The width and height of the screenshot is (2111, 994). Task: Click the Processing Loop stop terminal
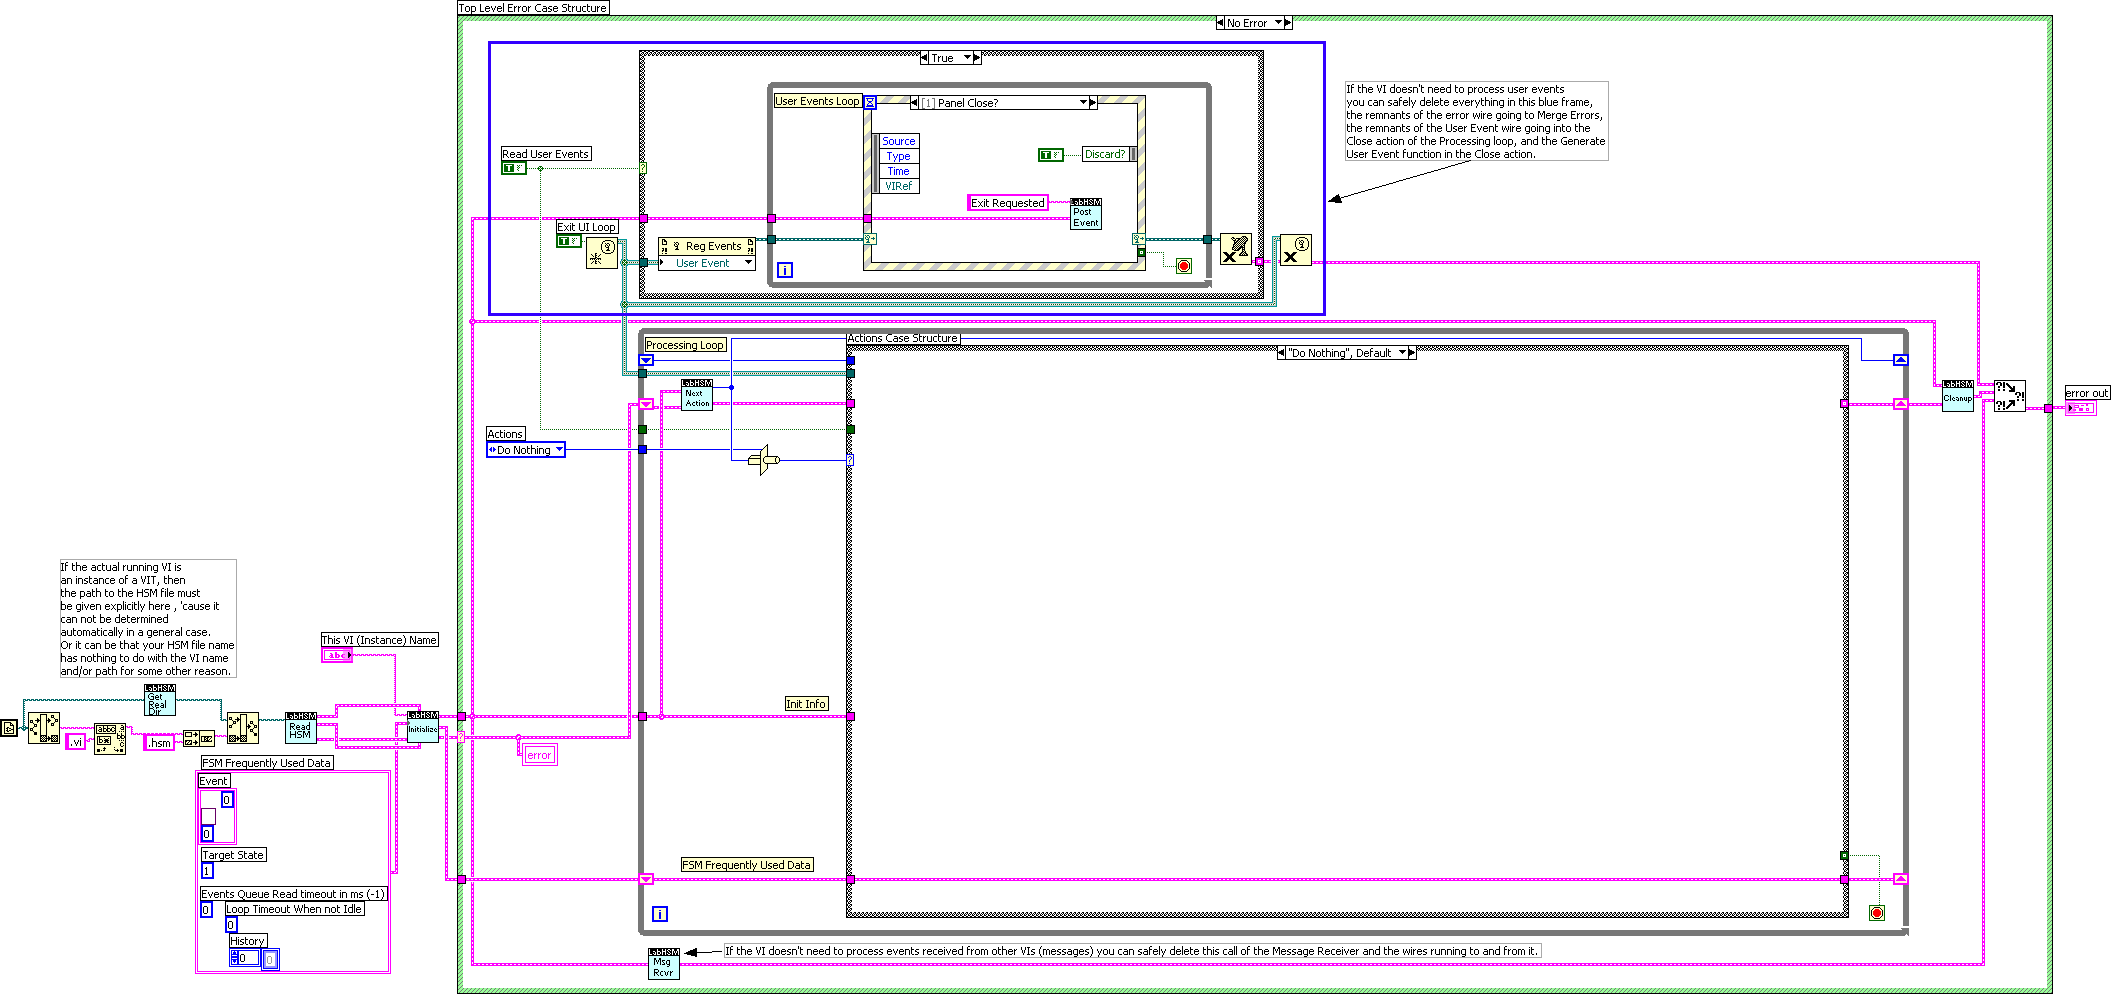coord(1876,912)
